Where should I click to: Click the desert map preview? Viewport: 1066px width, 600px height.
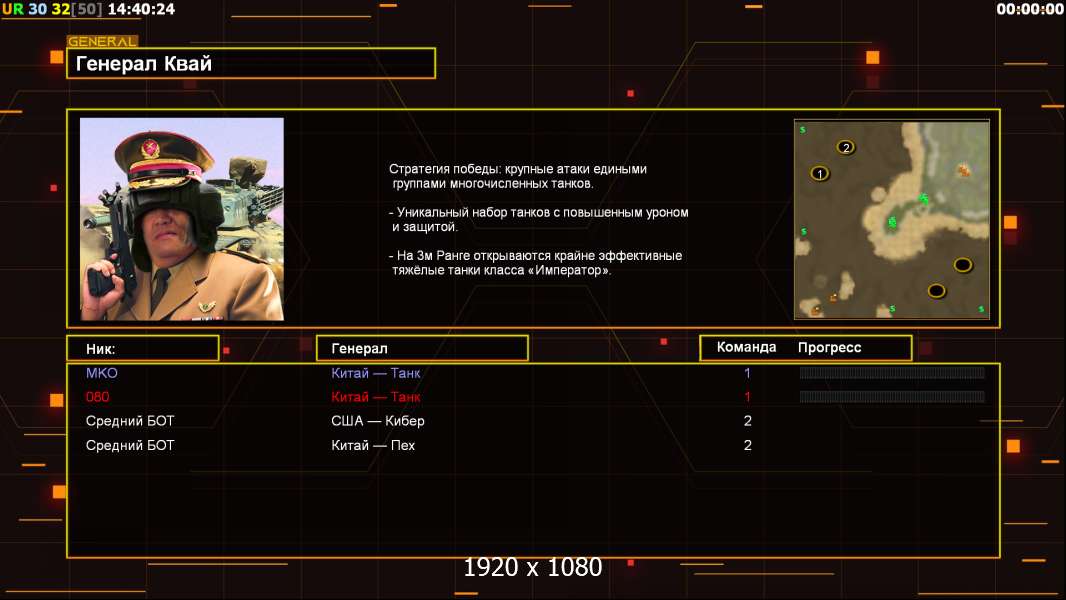[892, 219]
